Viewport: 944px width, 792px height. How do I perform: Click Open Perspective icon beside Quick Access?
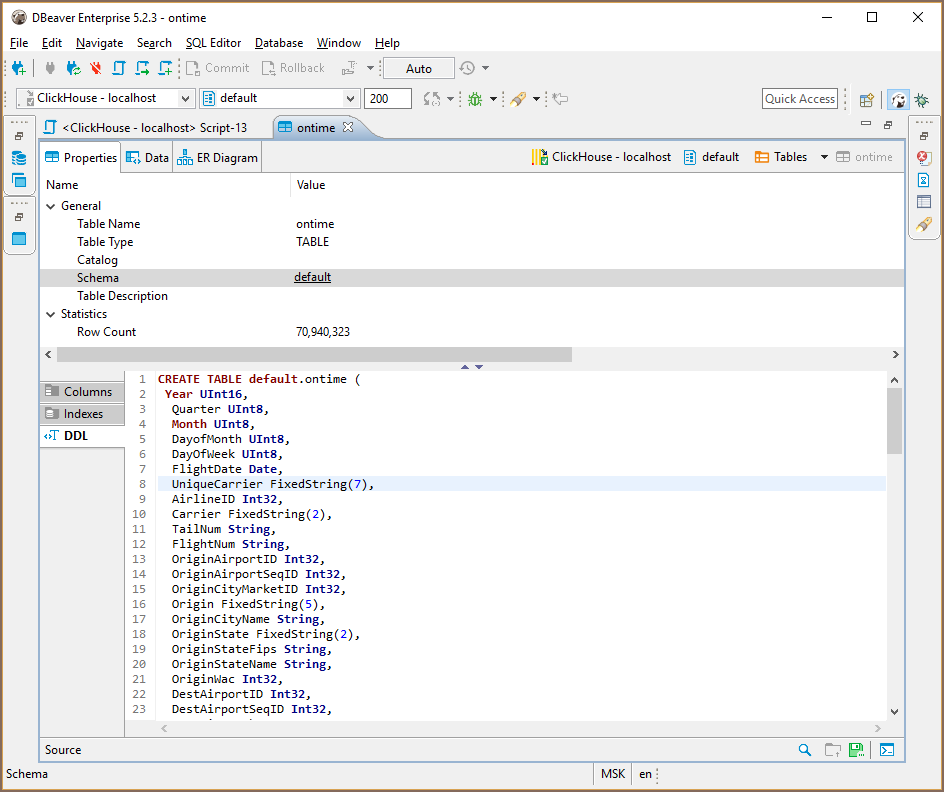(866, 99)
